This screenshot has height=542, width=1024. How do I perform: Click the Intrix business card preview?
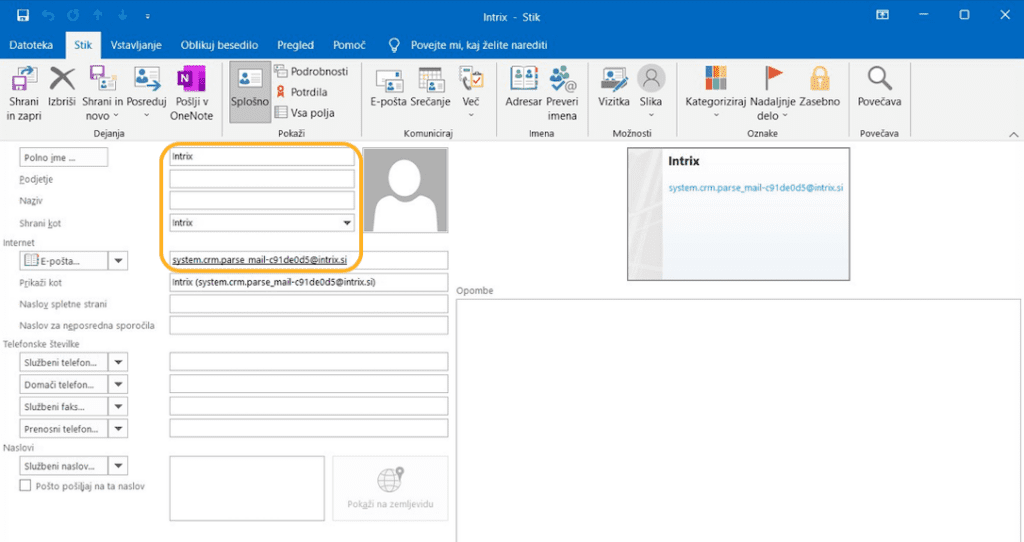[x=739, y=214]
